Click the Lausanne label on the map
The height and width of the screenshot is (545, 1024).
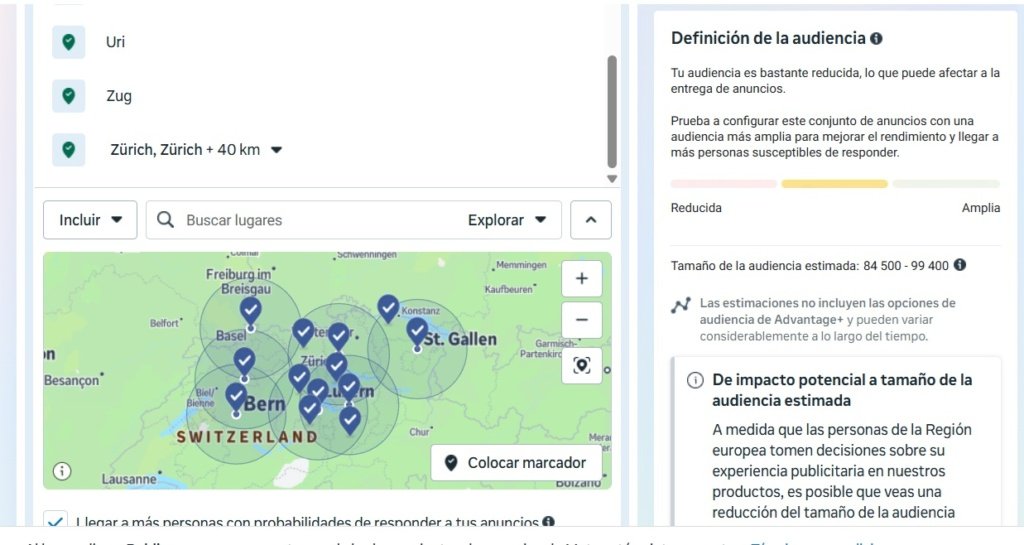tap(129, 479)
